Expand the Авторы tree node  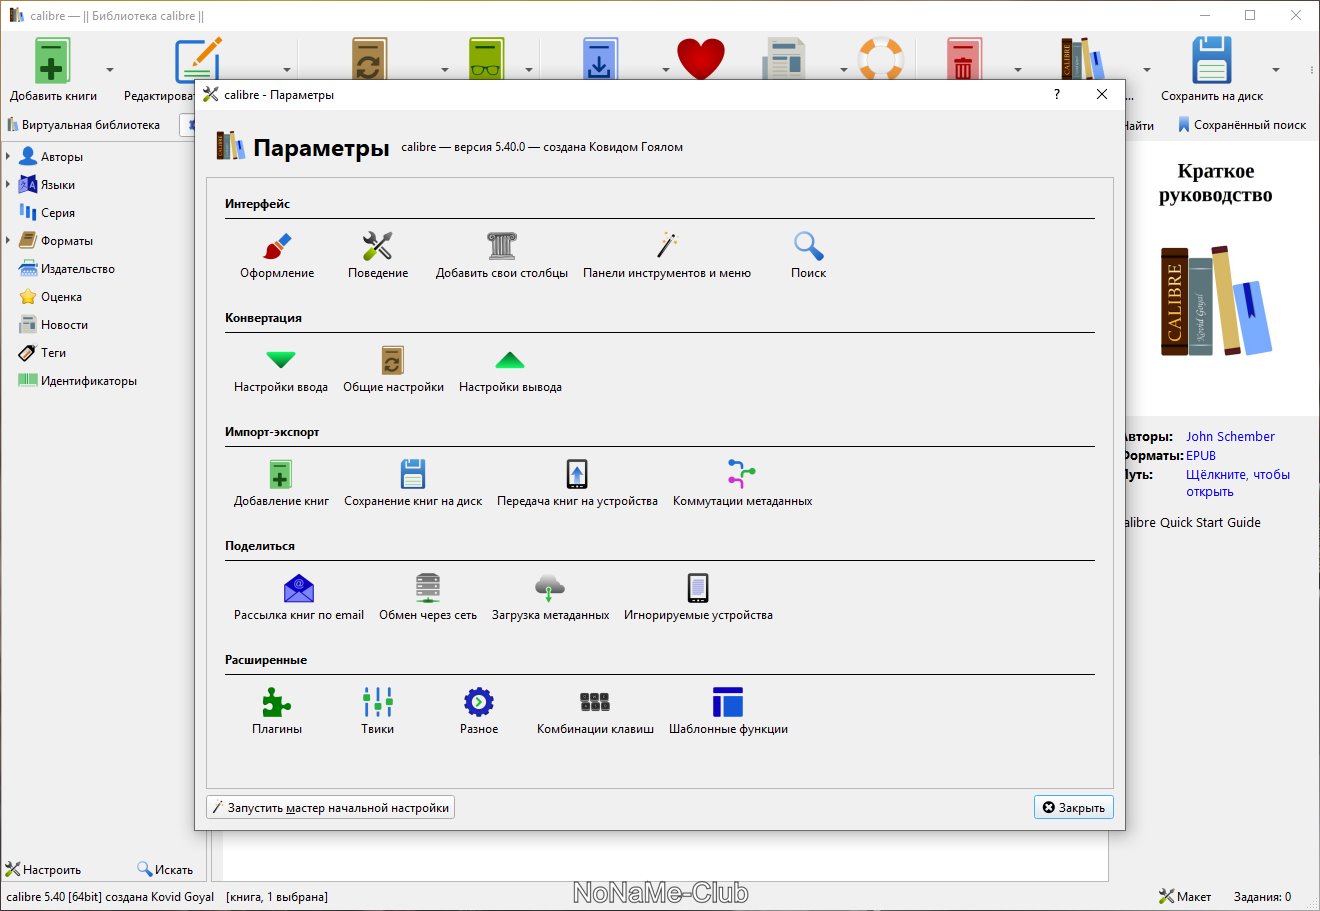(x=8, y=157)
